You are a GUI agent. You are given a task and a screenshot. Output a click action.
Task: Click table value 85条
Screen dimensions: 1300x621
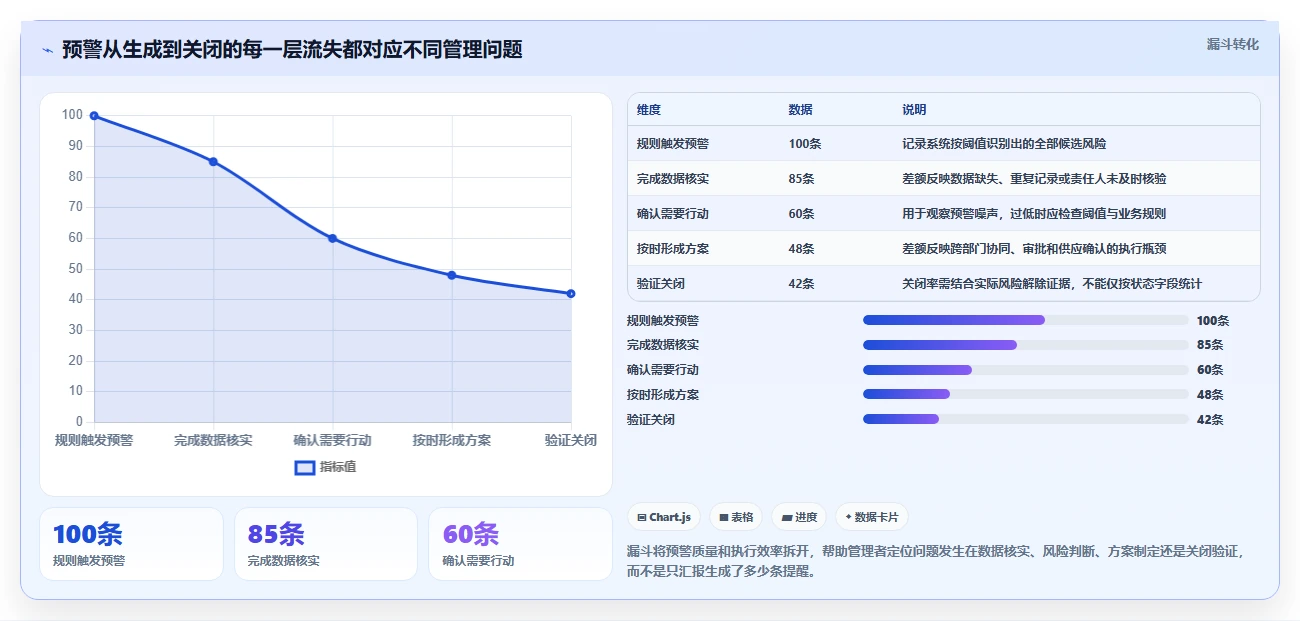pos(801,179)
